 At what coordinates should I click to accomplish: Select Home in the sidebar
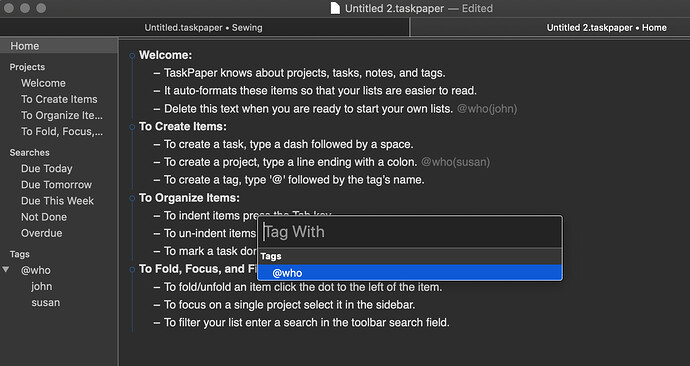tap(59, 46)
